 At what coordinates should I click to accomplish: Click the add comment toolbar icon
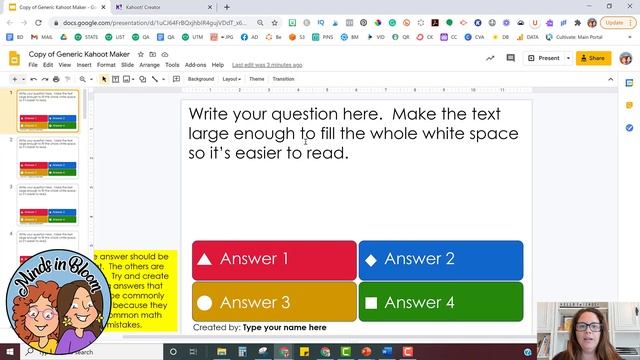point(176,79)
